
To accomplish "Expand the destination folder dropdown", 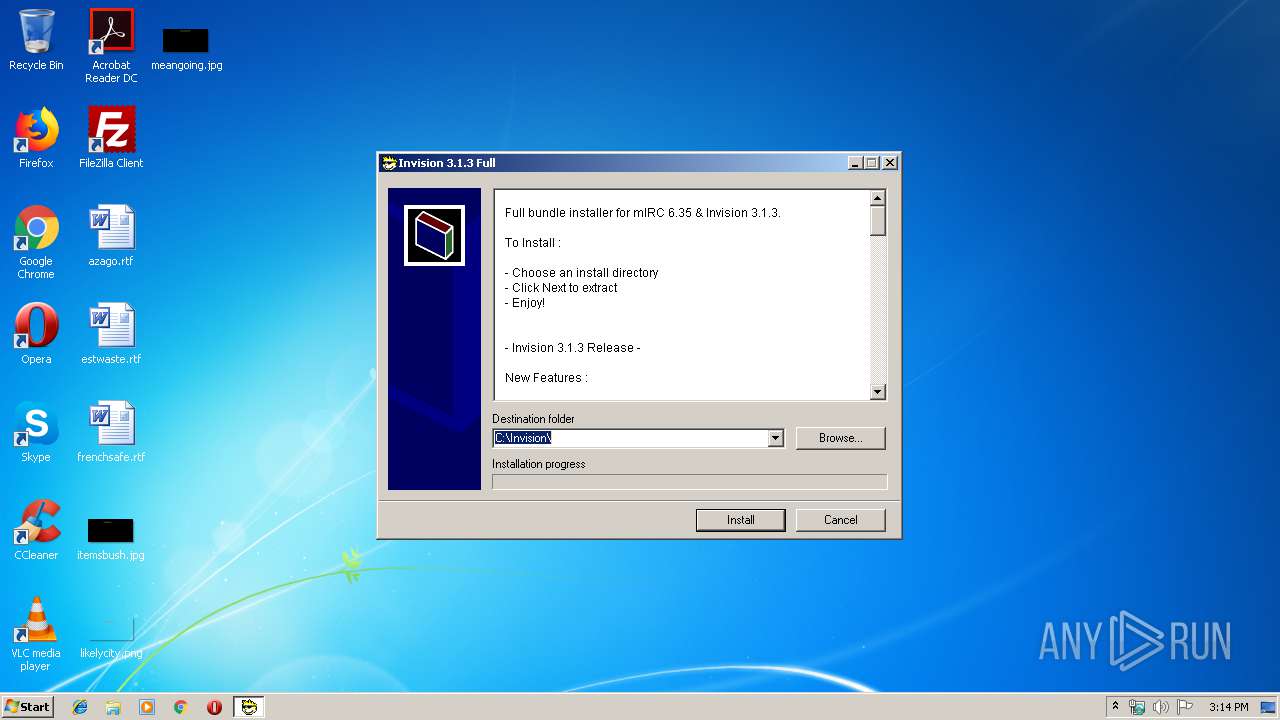I will 775,438.
